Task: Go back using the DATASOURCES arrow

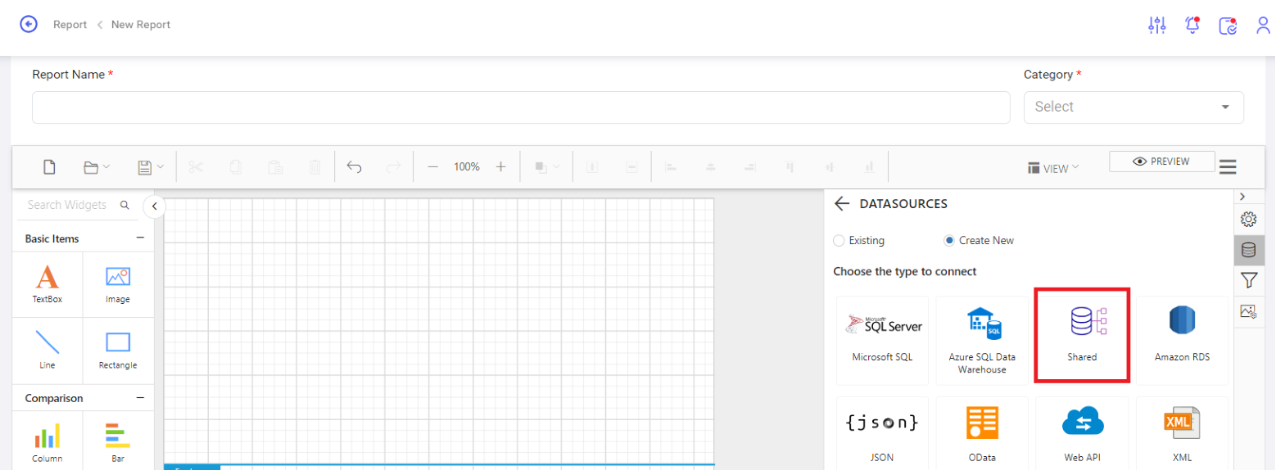Action: pyautogui.click(x=842, y=203)
